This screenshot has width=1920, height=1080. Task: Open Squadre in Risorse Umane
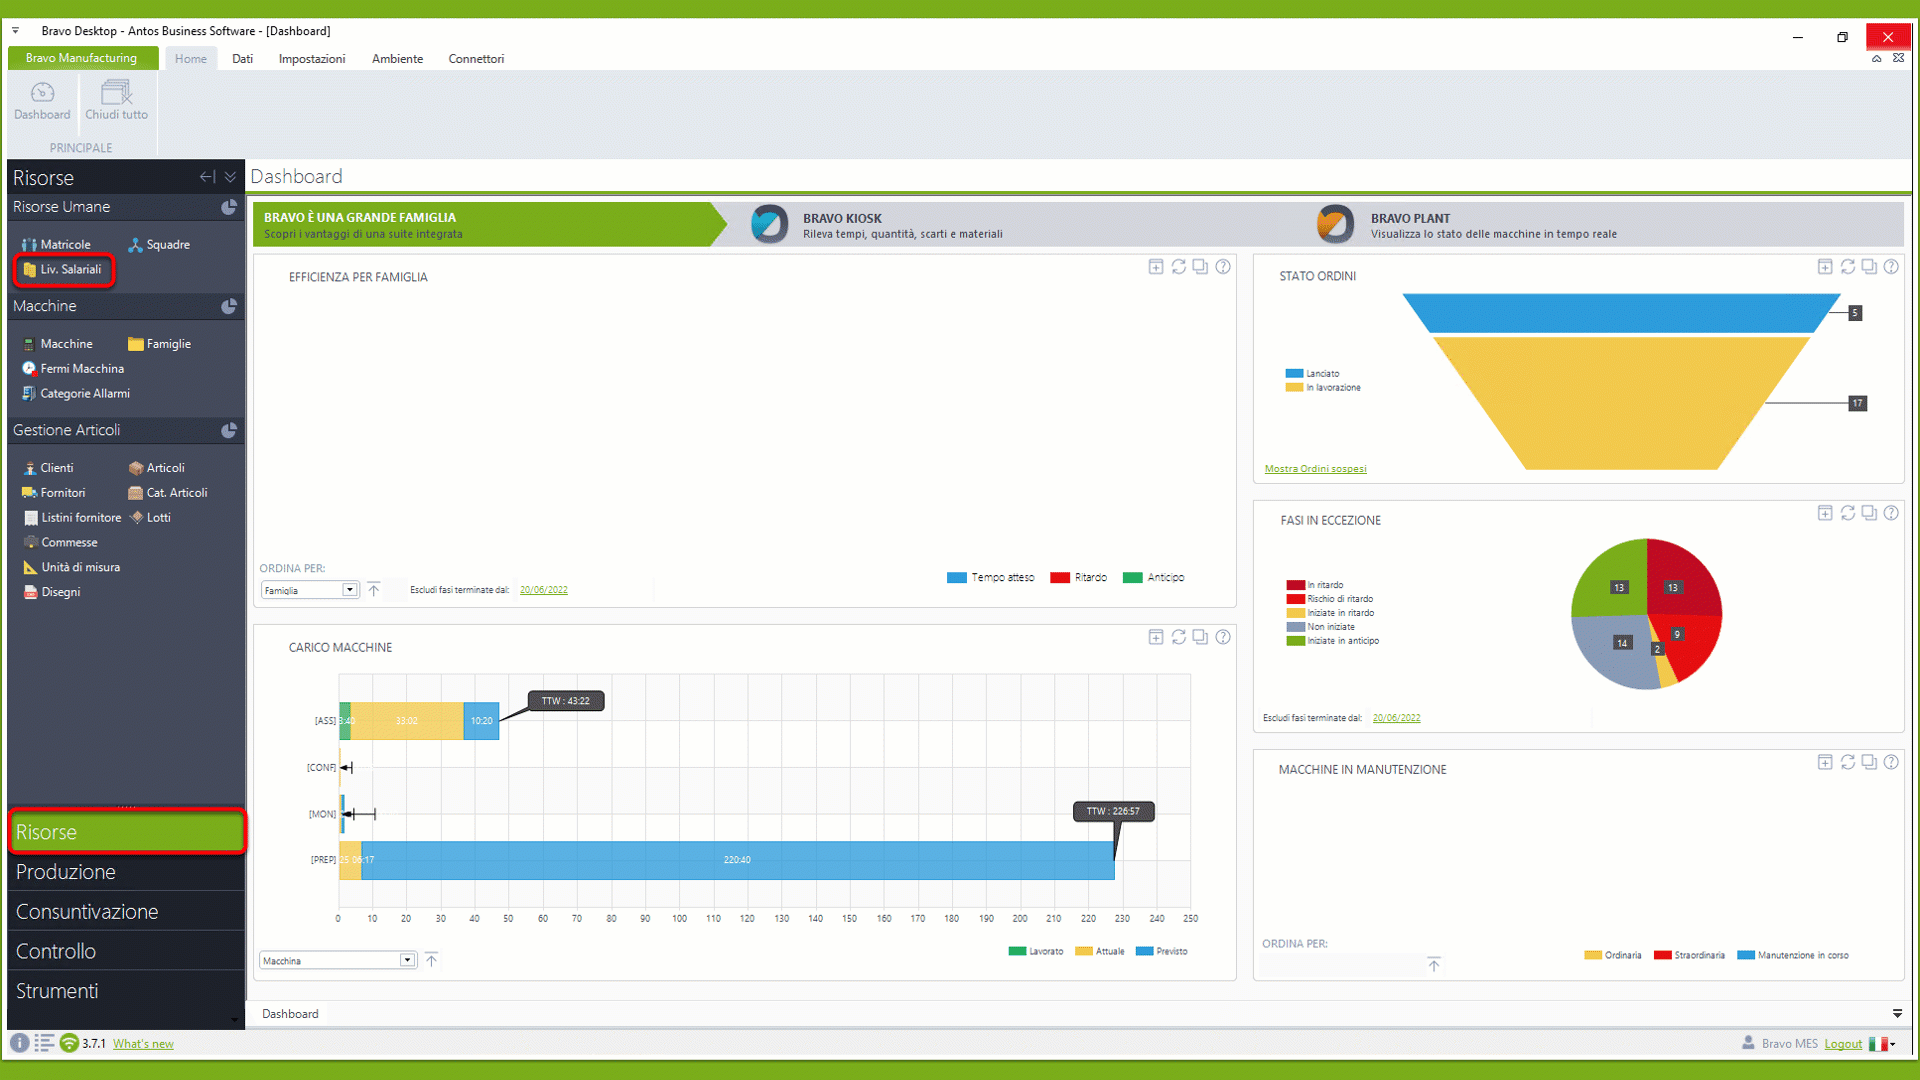click(x=159, y=244)
